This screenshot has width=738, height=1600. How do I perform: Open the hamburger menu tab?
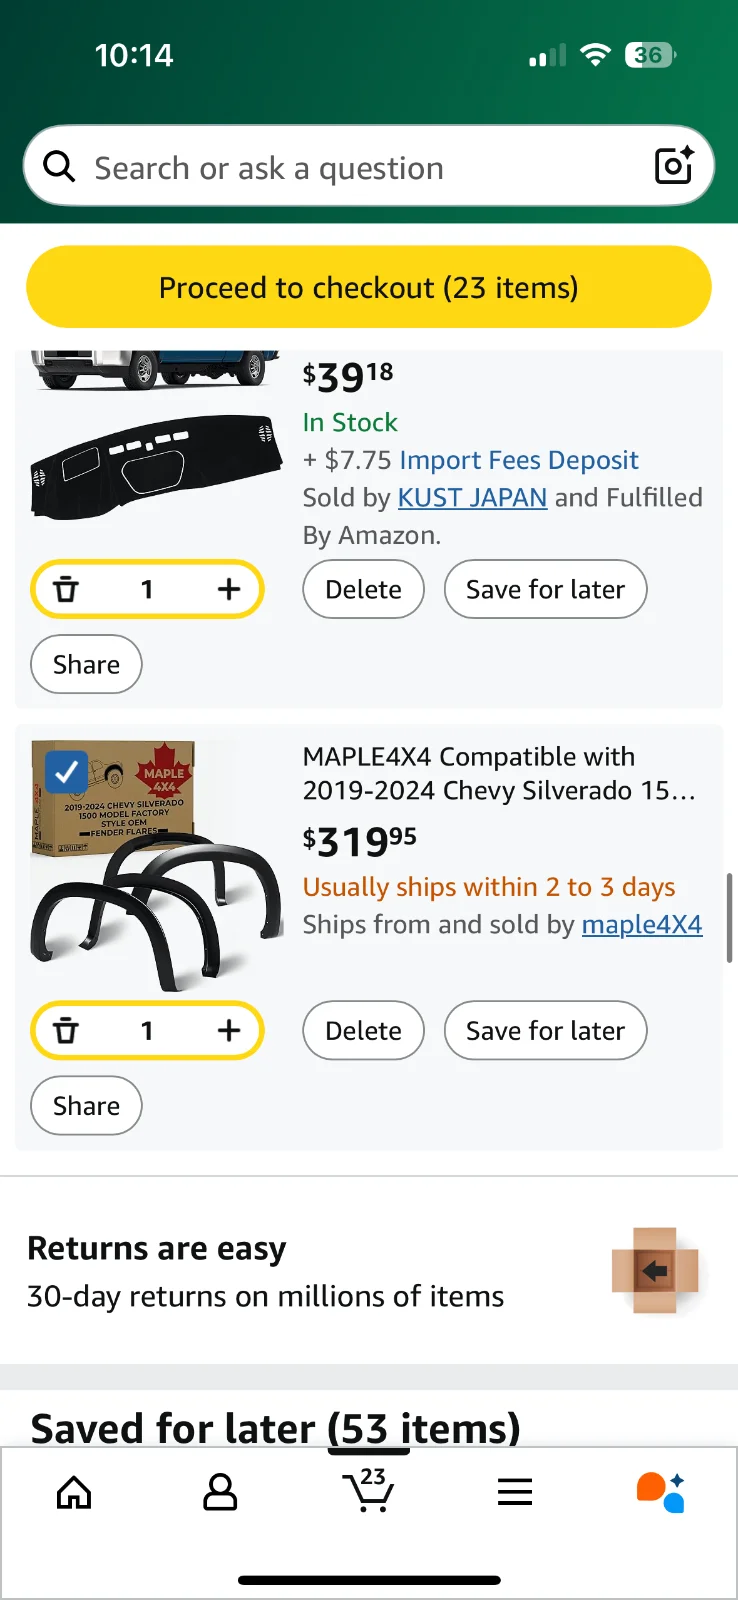pyautogui.click(x=515, y=1493)
